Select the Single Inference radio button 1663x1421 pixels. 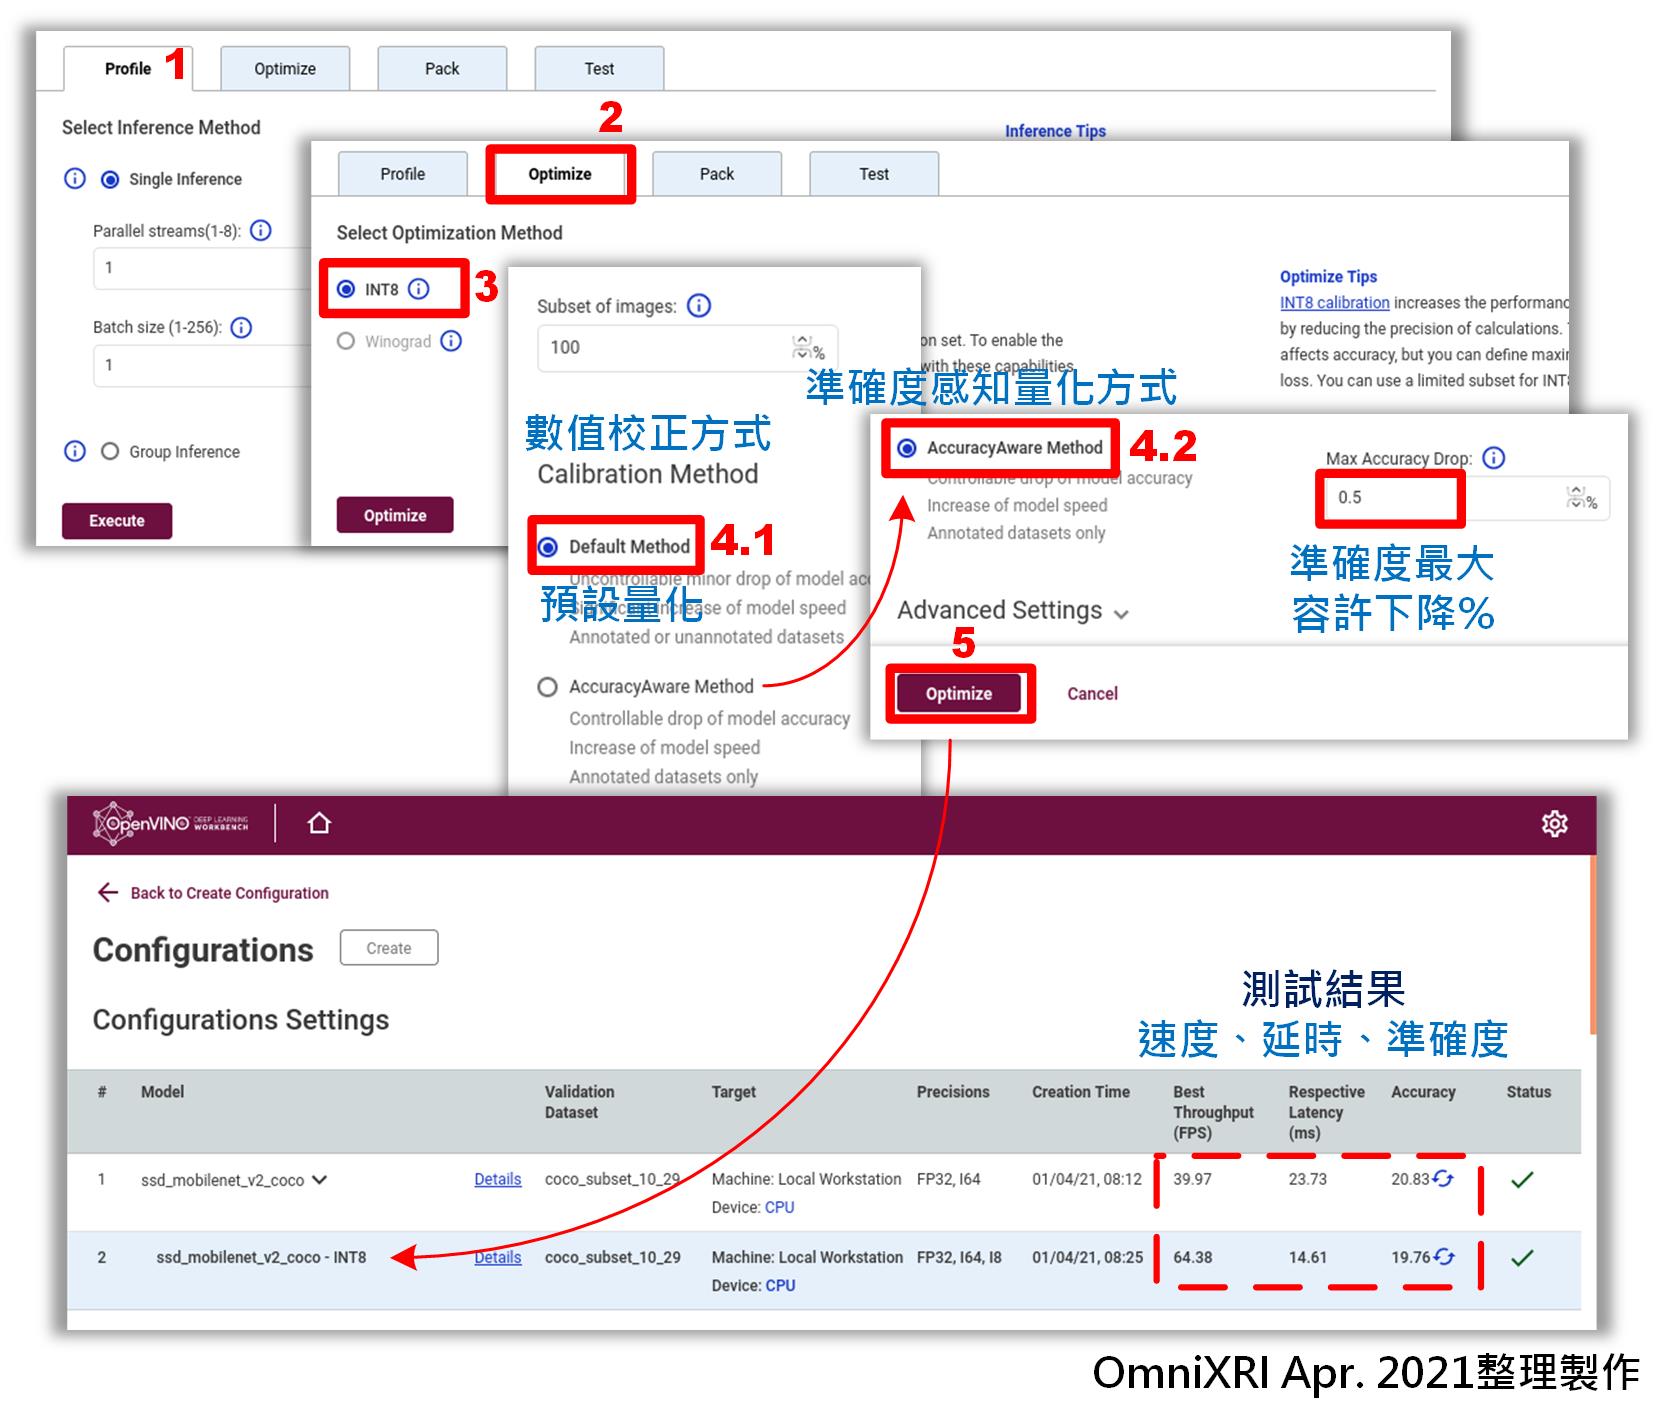pyautogui.click(x=110, y=180)
